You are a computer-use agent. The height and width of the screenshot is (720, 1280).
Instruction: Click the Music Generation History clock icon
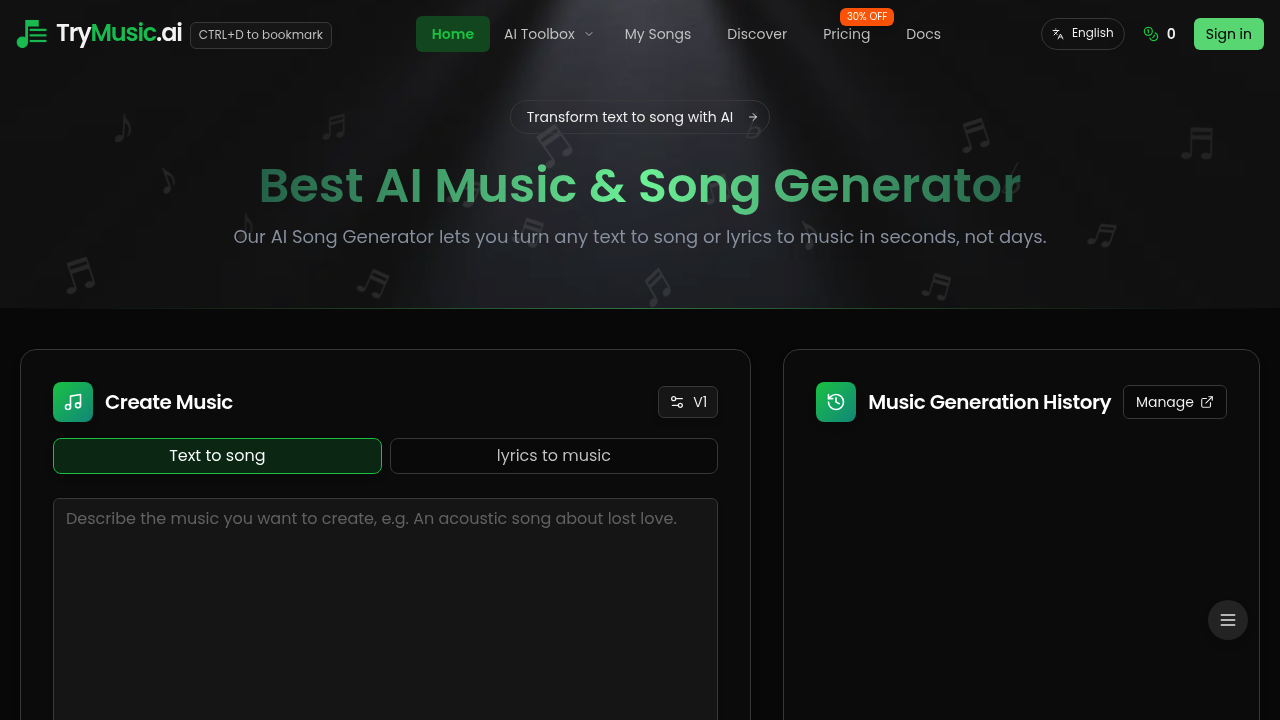click(x=835, y=402)
